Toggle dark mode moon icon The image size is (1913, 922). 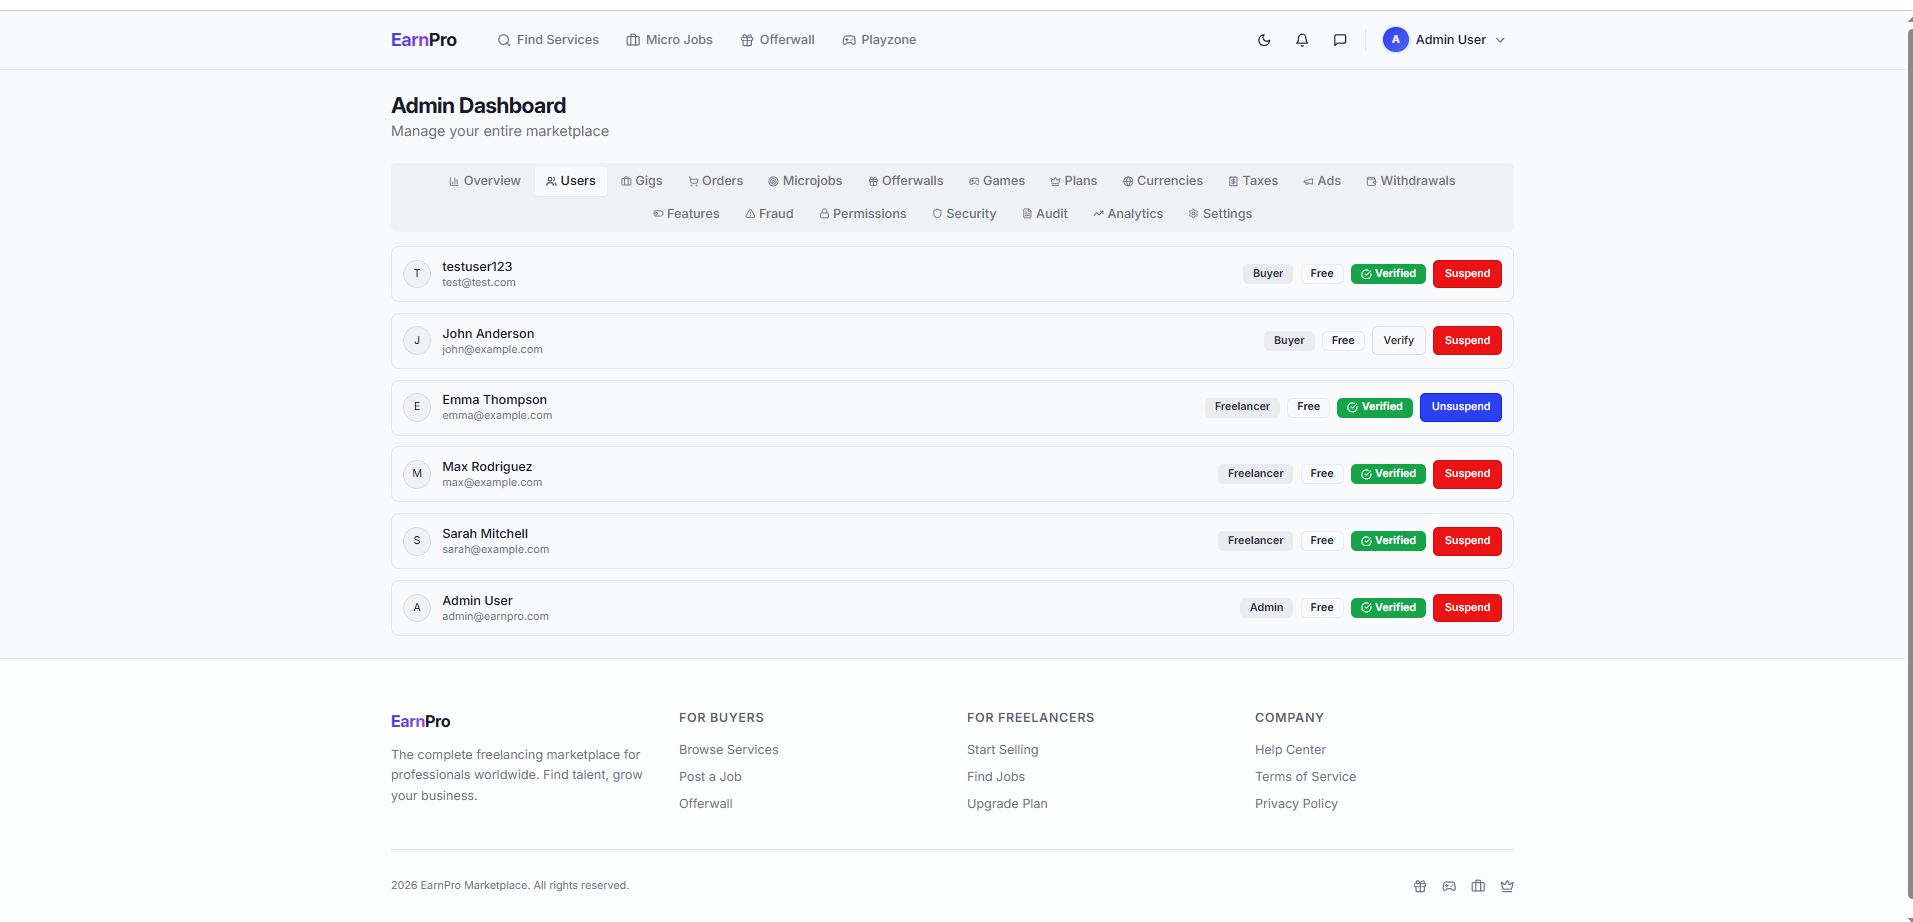[1264, 40]
